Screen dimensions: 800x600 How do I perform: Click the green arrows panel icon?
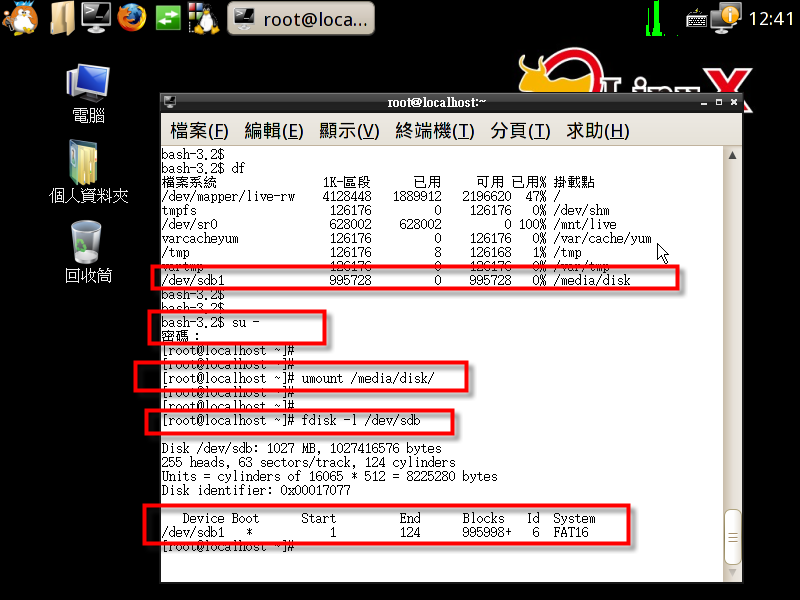click(x=167, y=17)
